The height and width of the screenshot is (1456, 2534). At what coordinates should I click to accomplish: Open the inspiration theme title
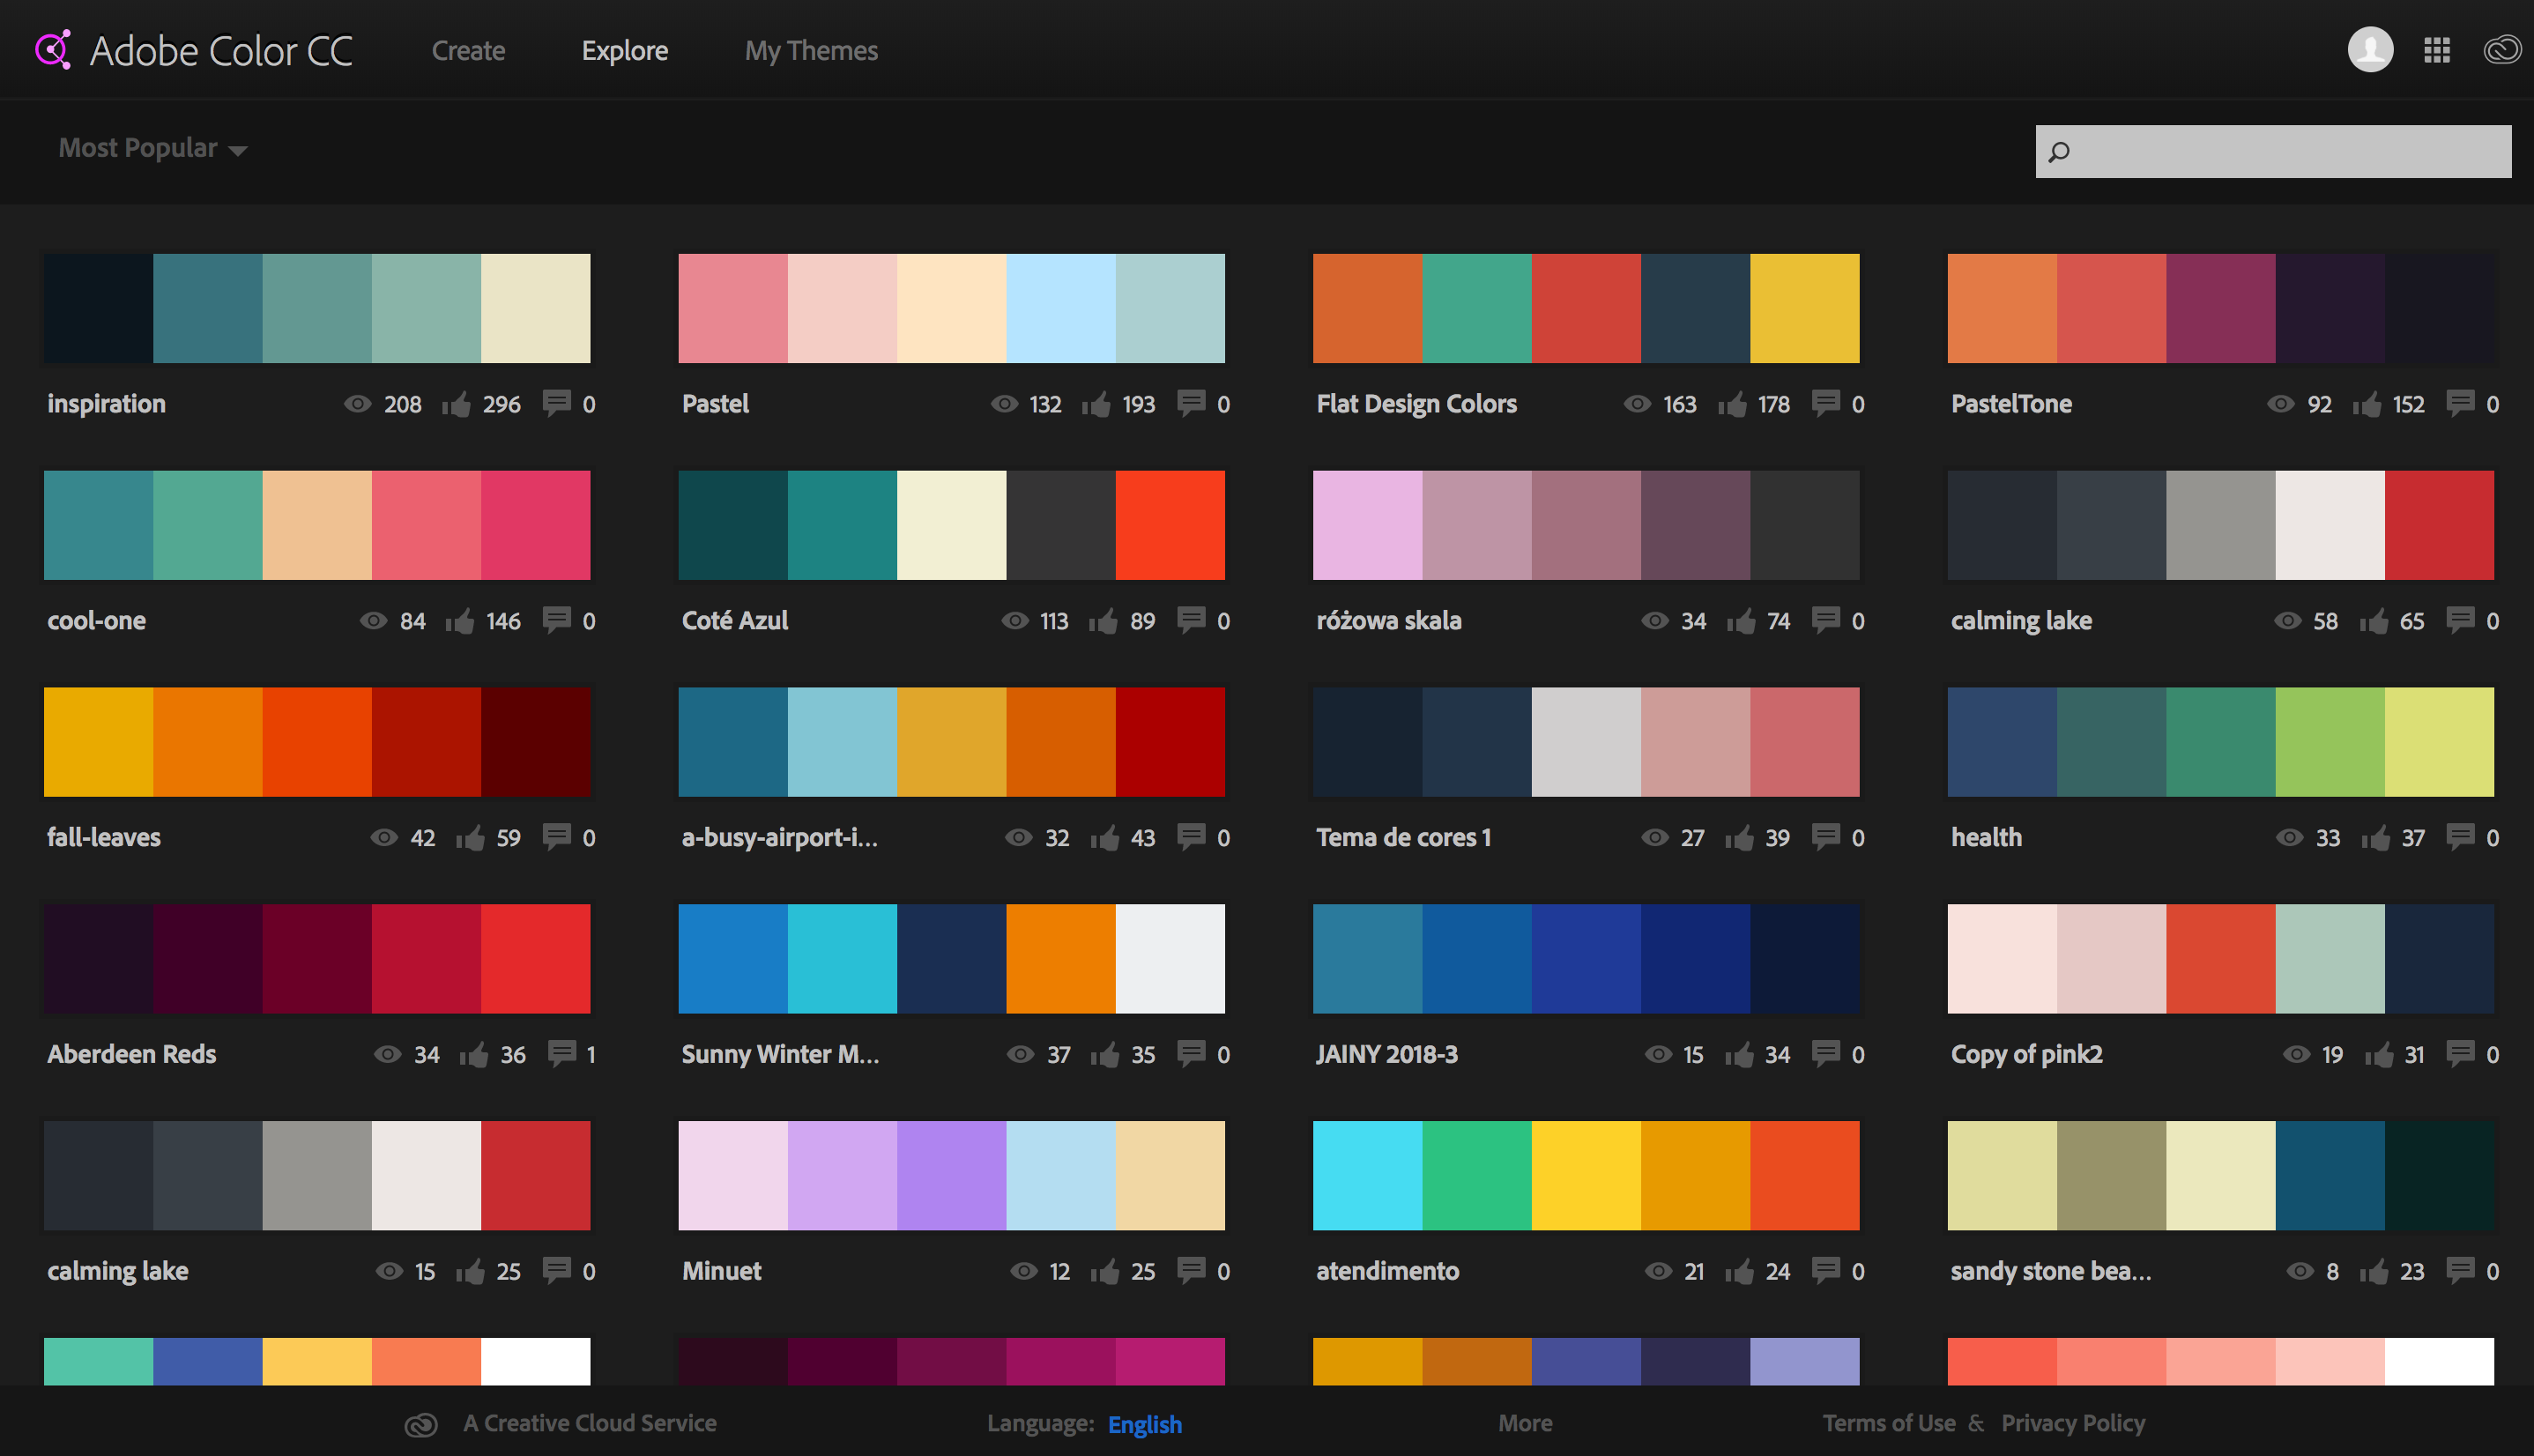pyautogui.click(x=106, y=403)
